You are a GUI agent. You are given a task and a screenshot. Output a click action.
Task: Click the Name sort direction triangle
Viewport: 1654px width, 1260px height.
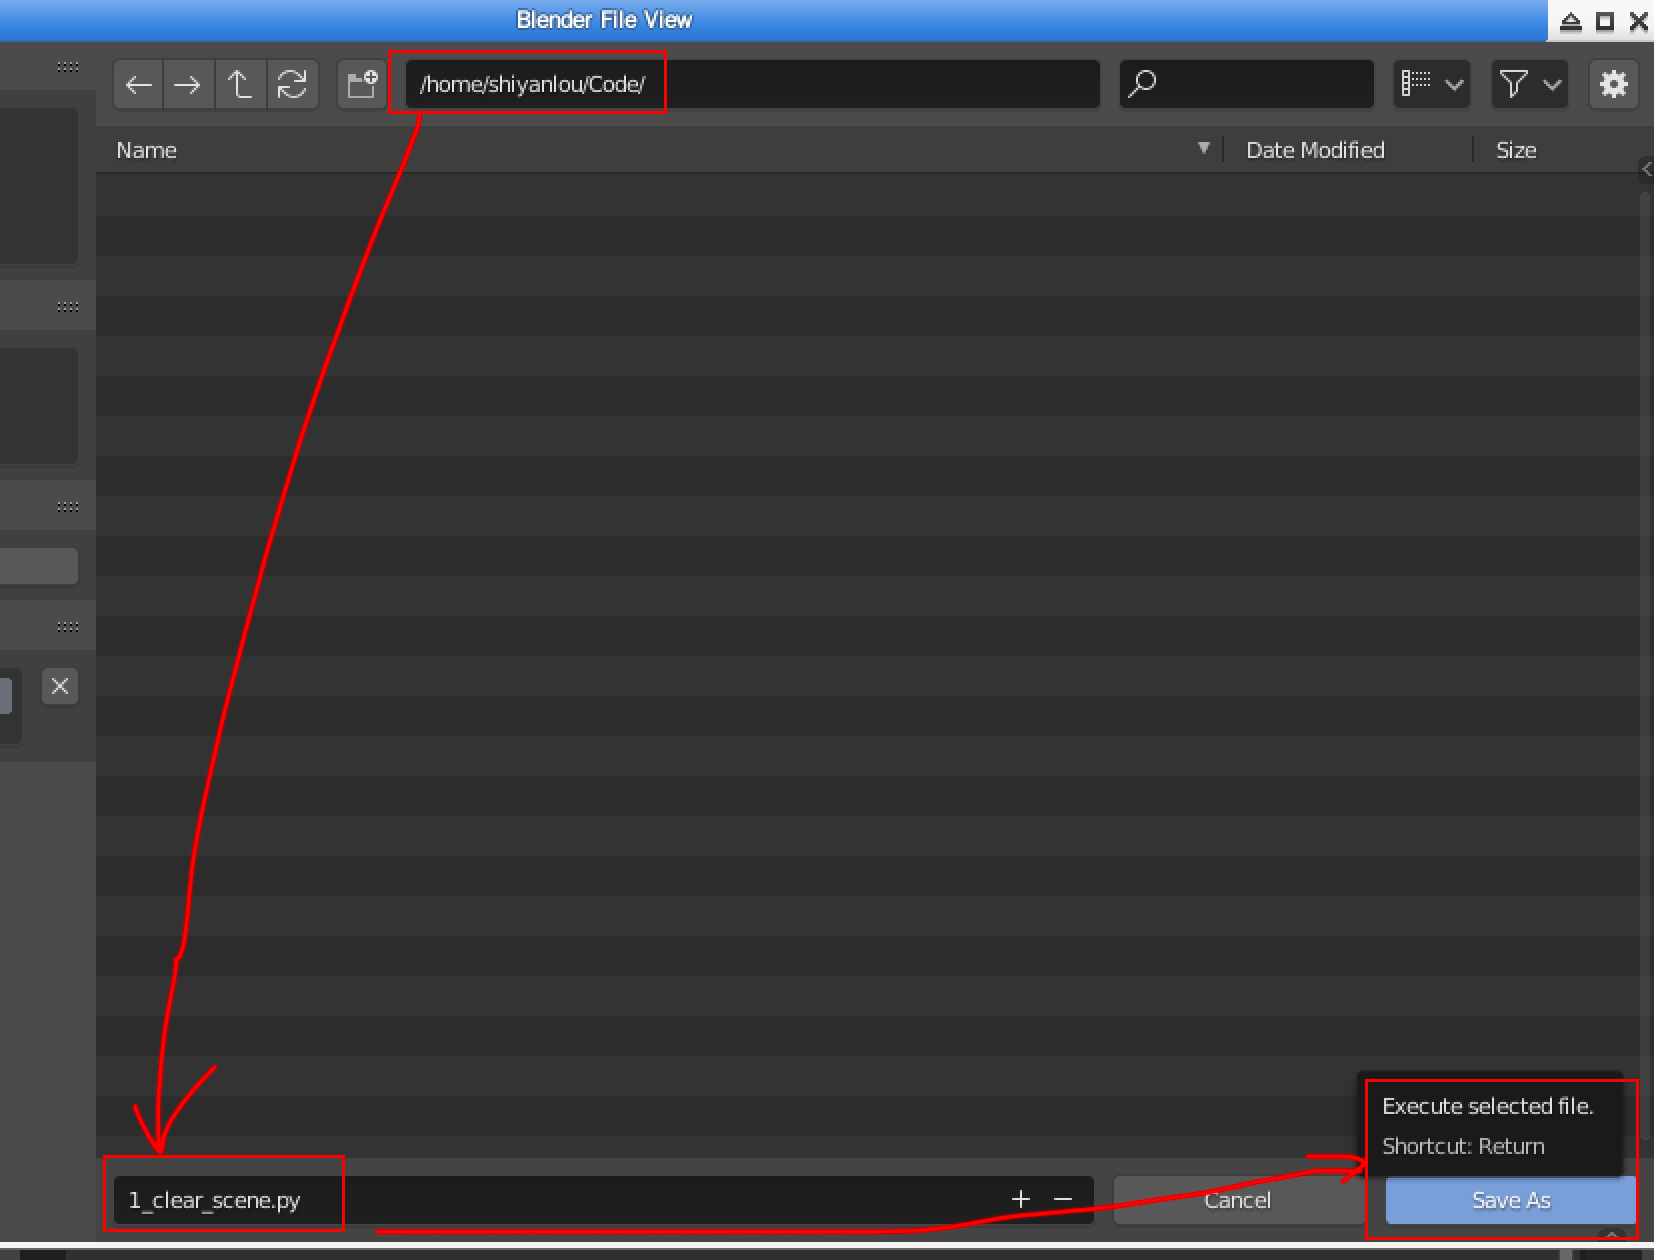tap(1204, 148)
